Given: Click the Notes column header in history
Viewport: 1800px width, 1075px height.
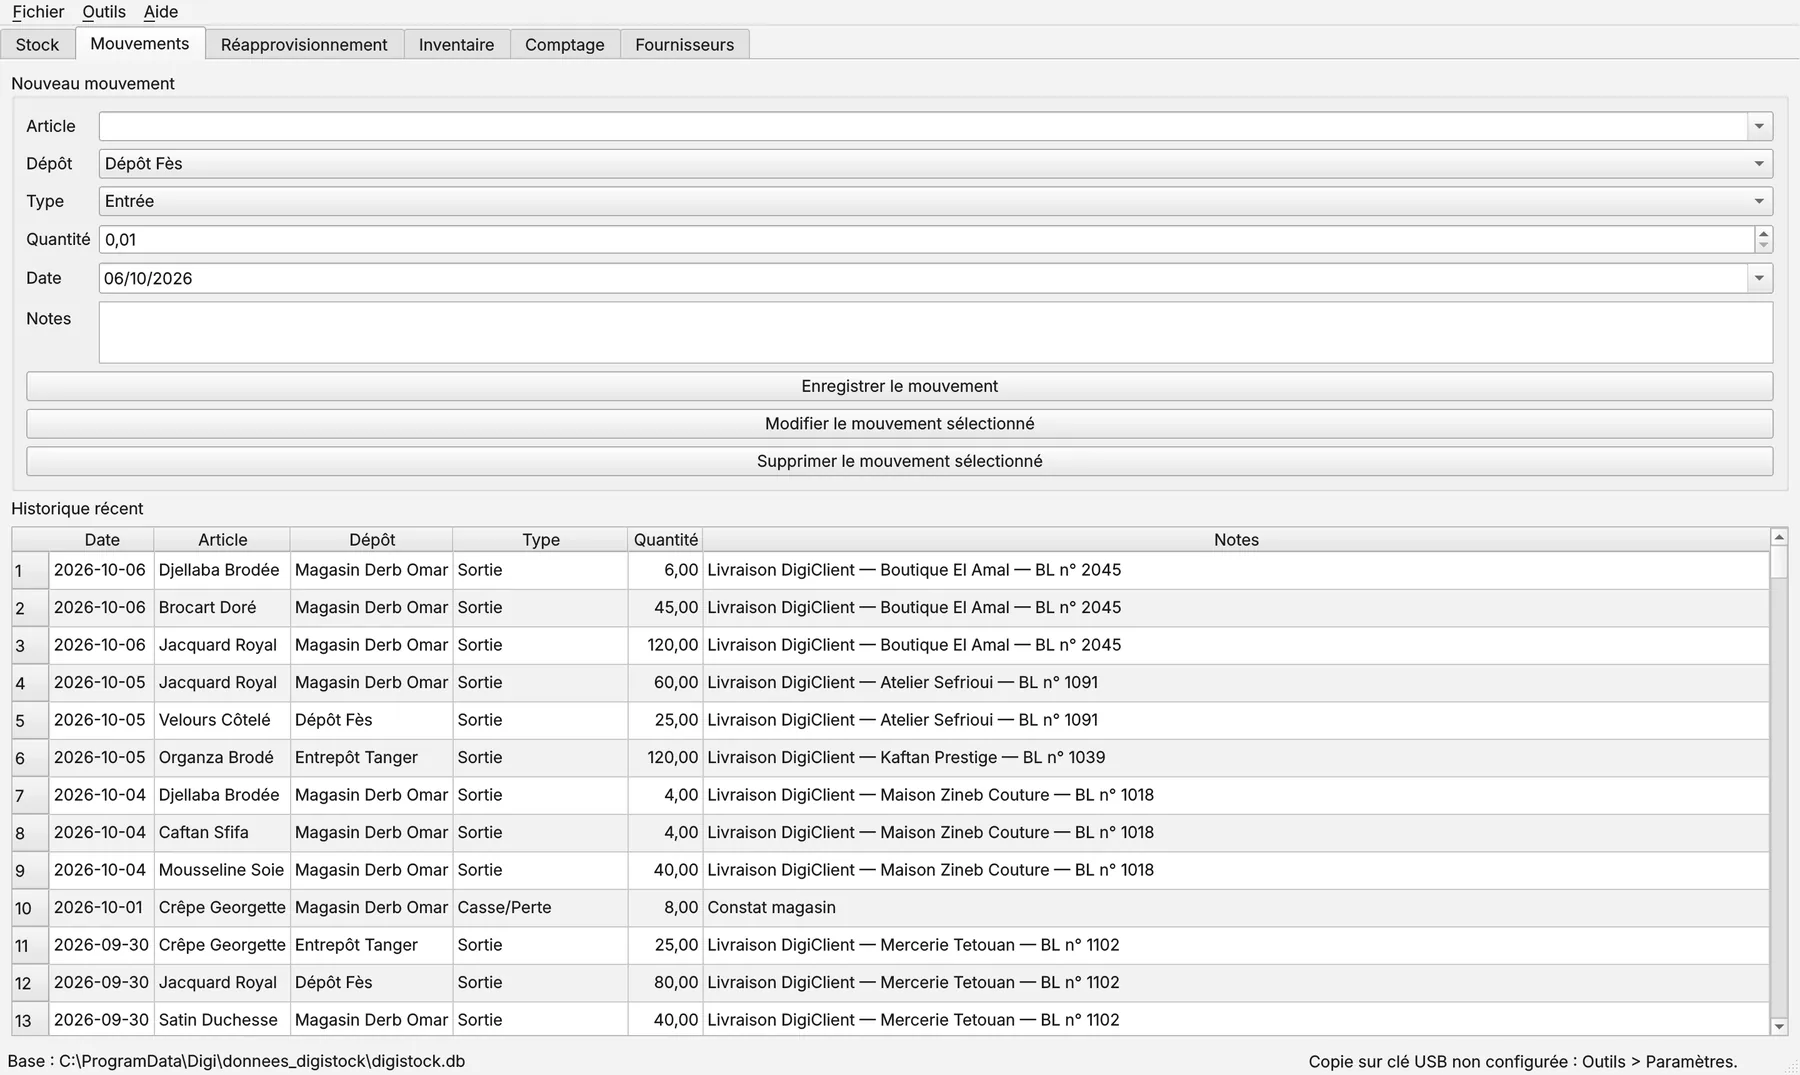Looking at the screenshot, I should click(1236, 540).
